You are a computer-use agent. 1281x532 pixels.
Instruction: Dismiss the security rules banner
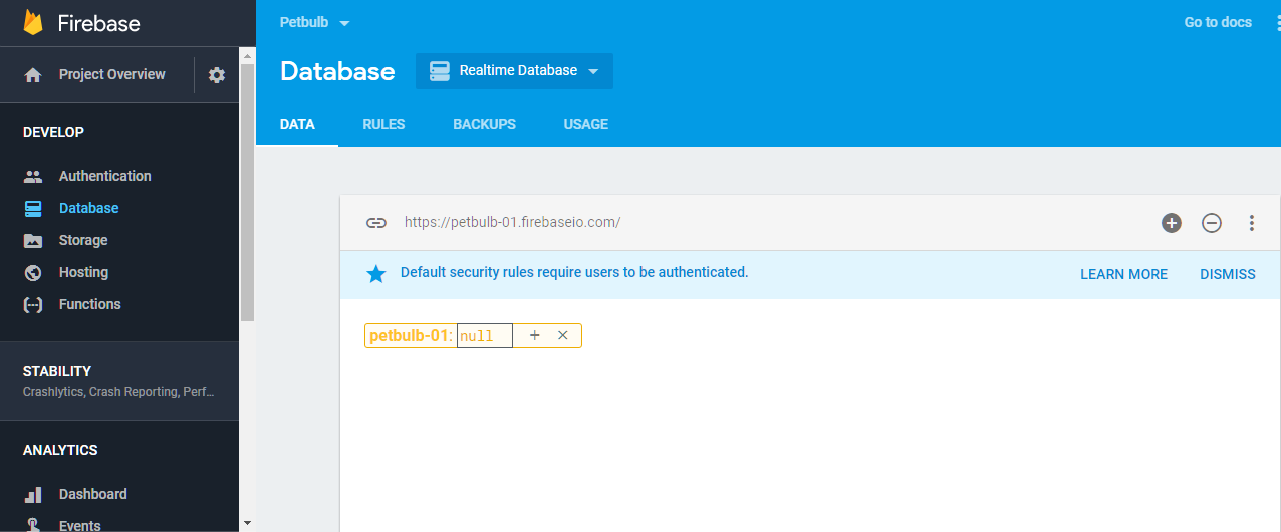click(x=1228, y=275)
